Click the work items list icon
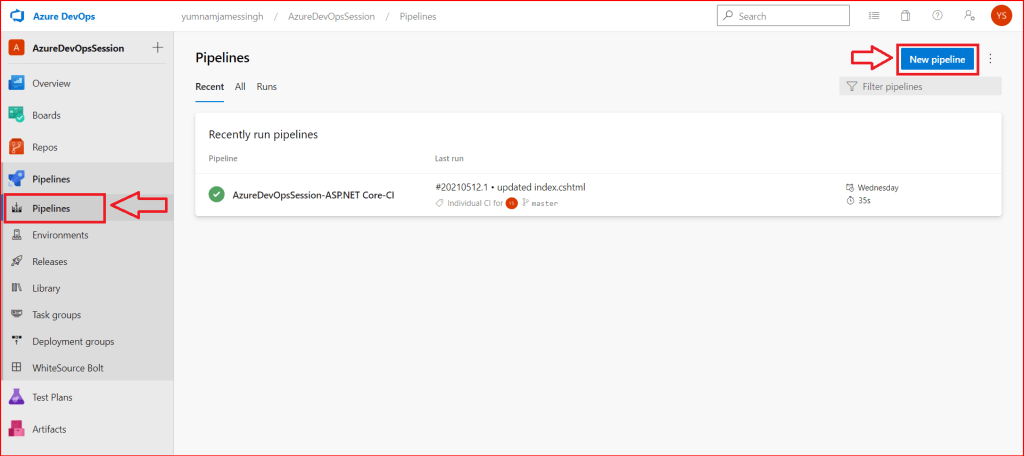This screenshot has width=1024, height=456. pos(874,16)
